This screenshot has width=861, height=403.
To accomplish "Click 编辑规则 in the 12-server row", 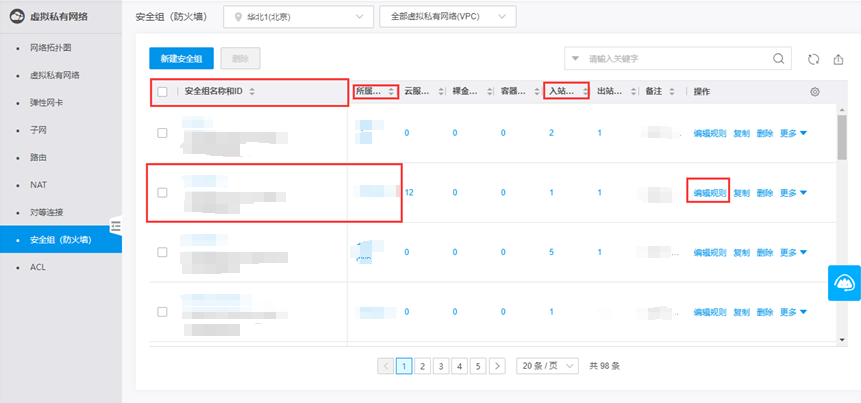I will (709, 193).
